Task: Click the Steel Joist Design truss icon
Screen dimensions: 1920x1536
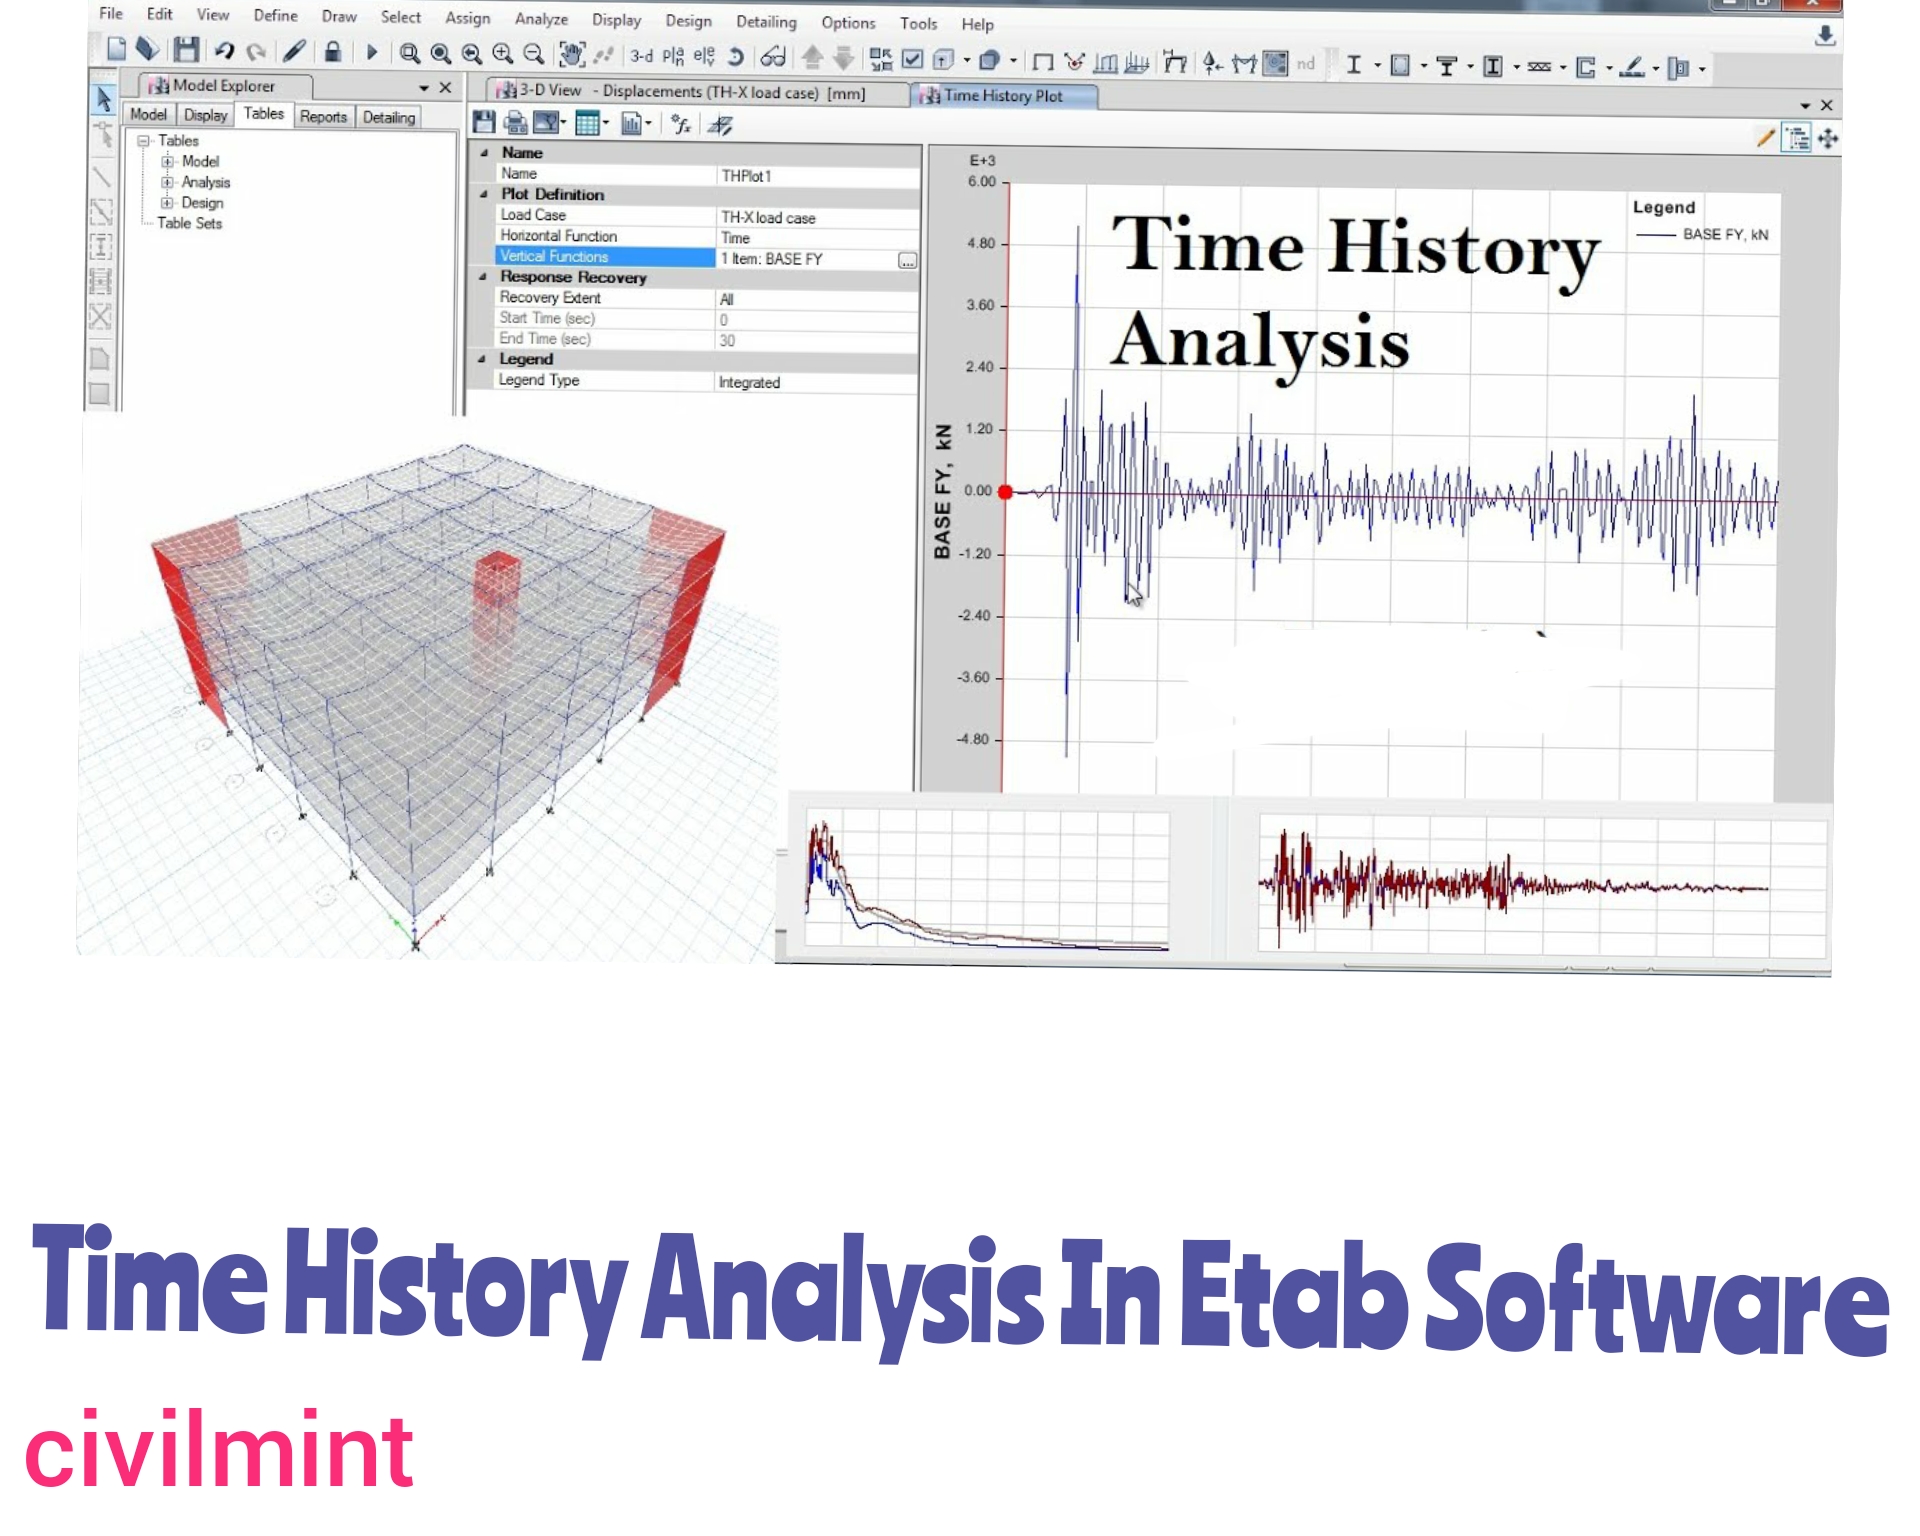Action: pyautogui.click(x=1539, y=67)
